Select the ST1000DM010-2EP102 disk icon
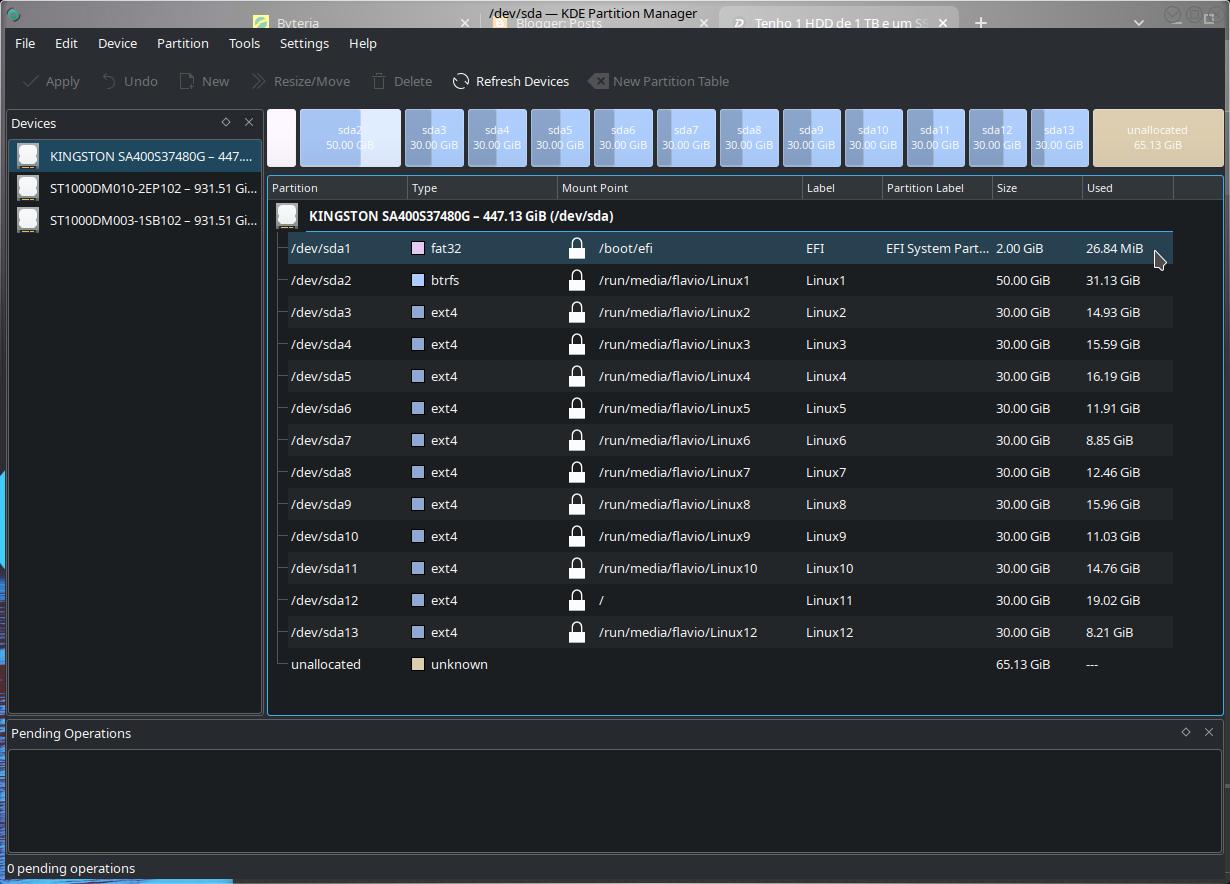1230x884 pixels. (28, 188)
